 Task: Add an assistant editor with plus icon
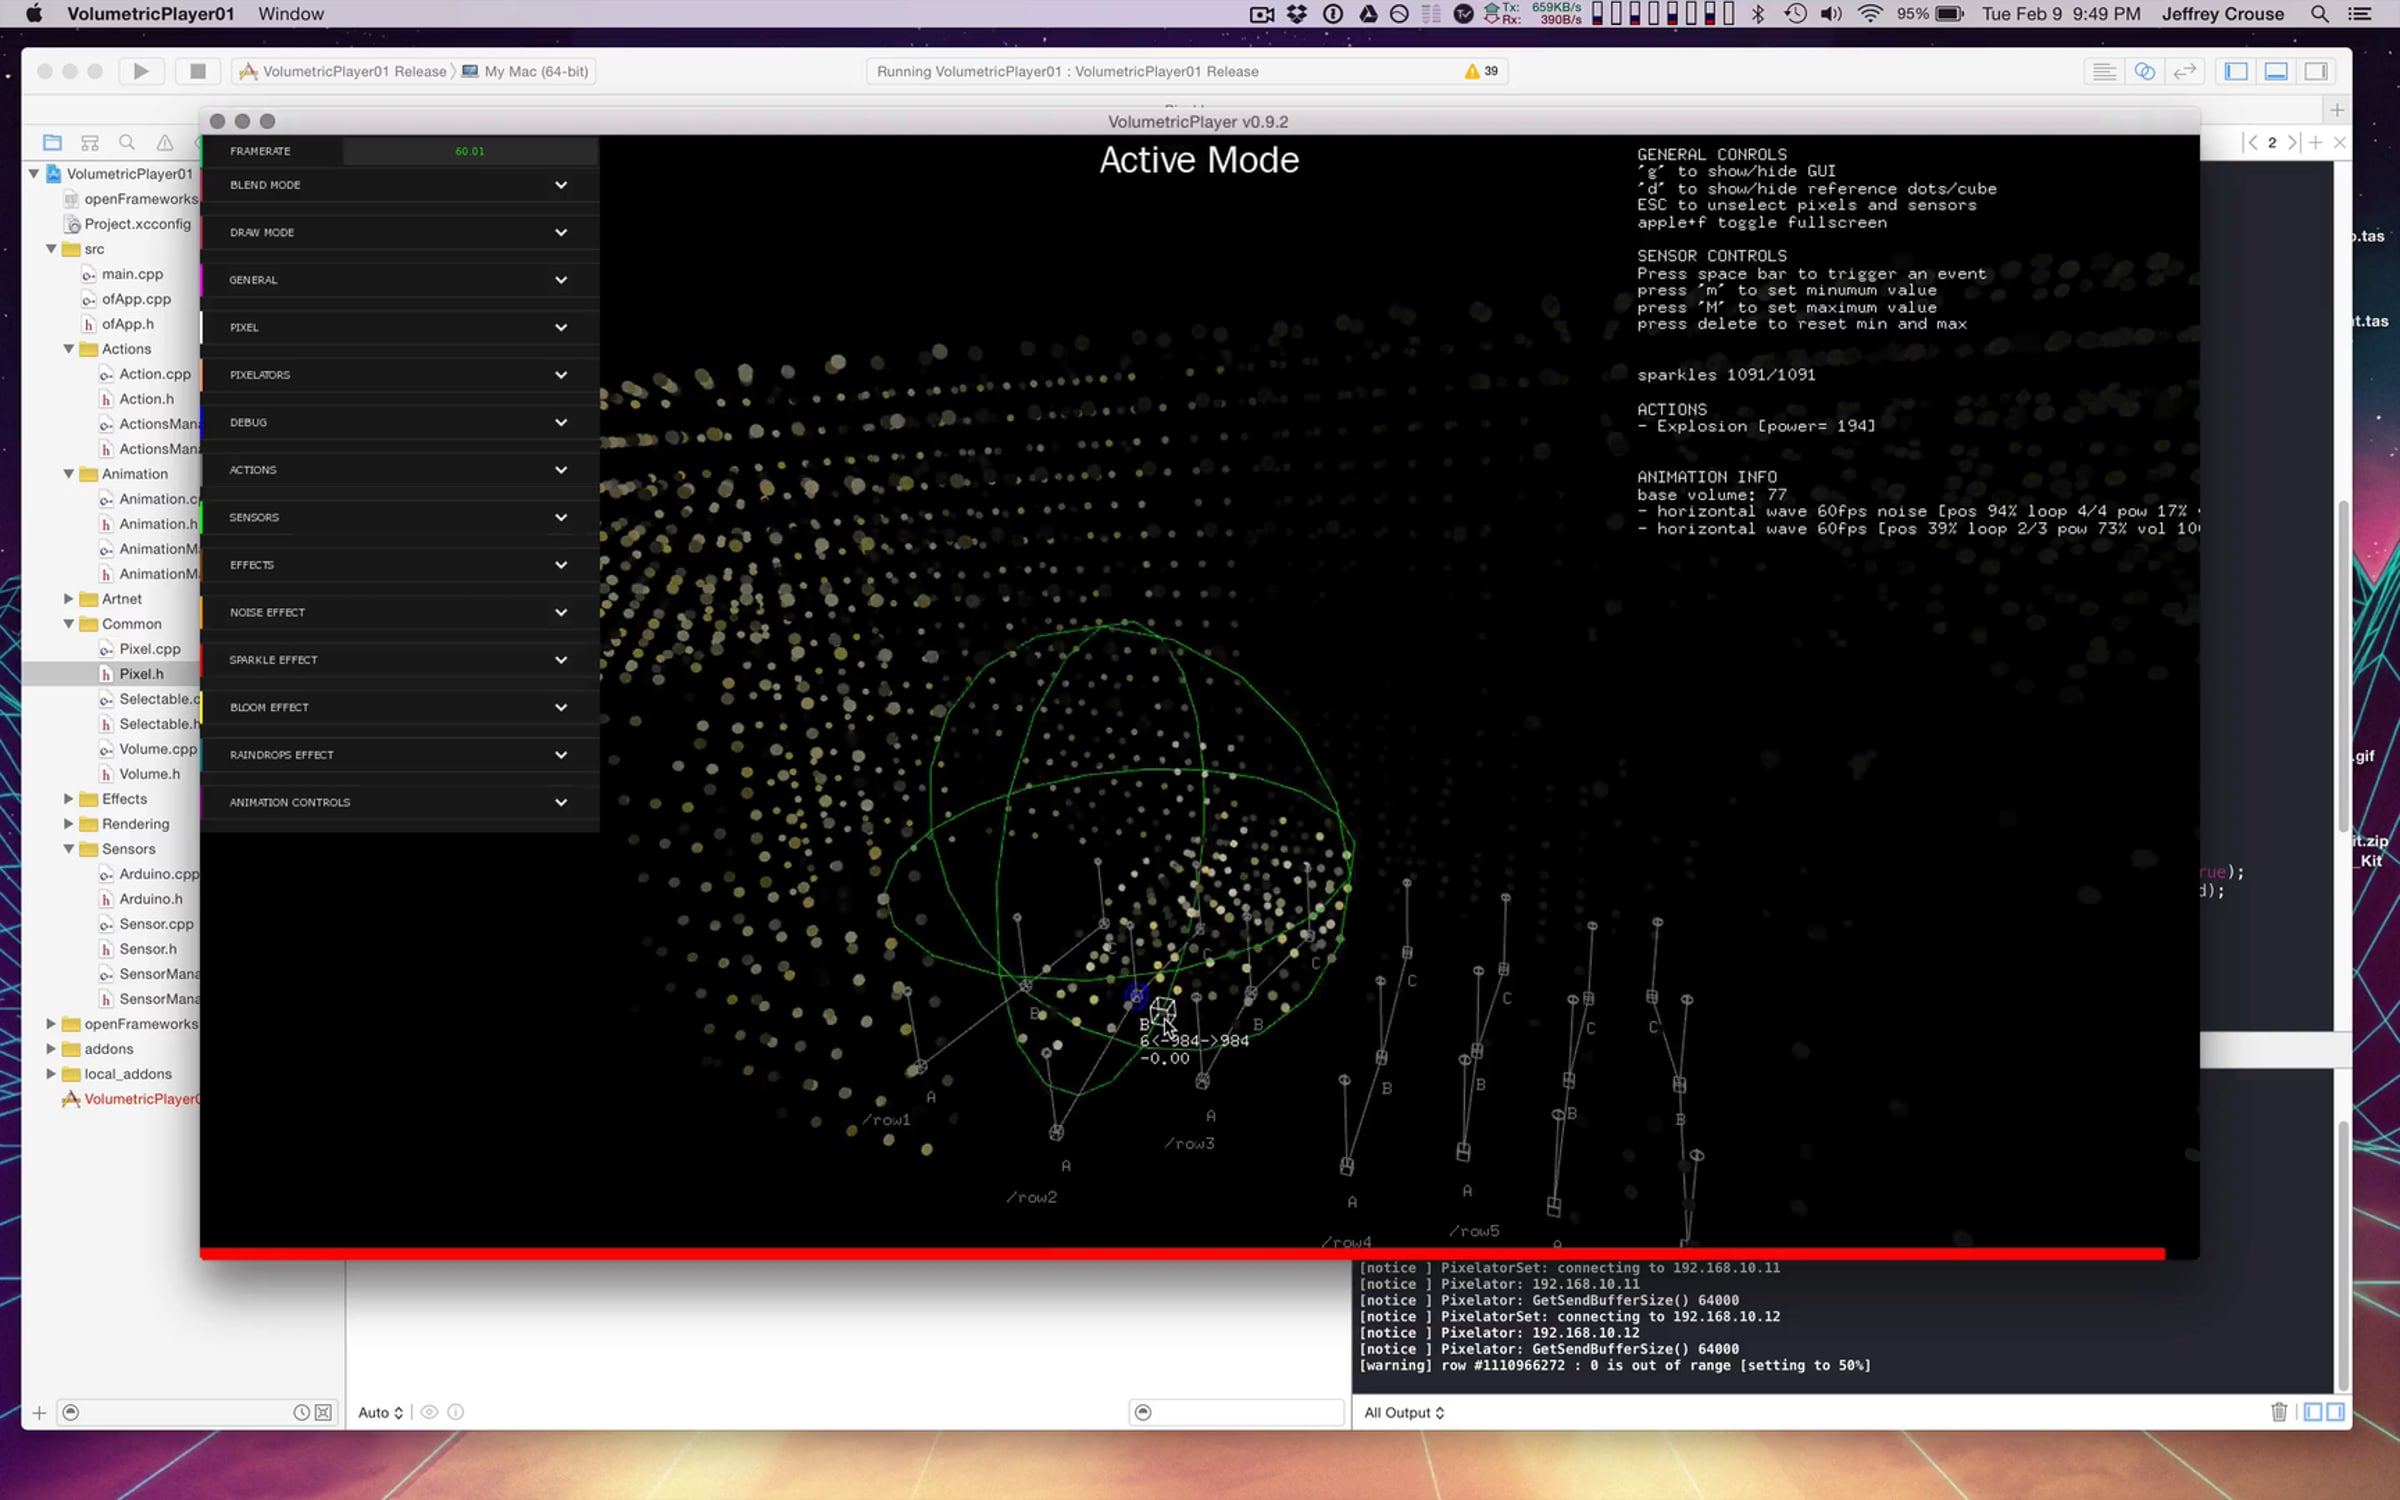(x=2315, y=142)
